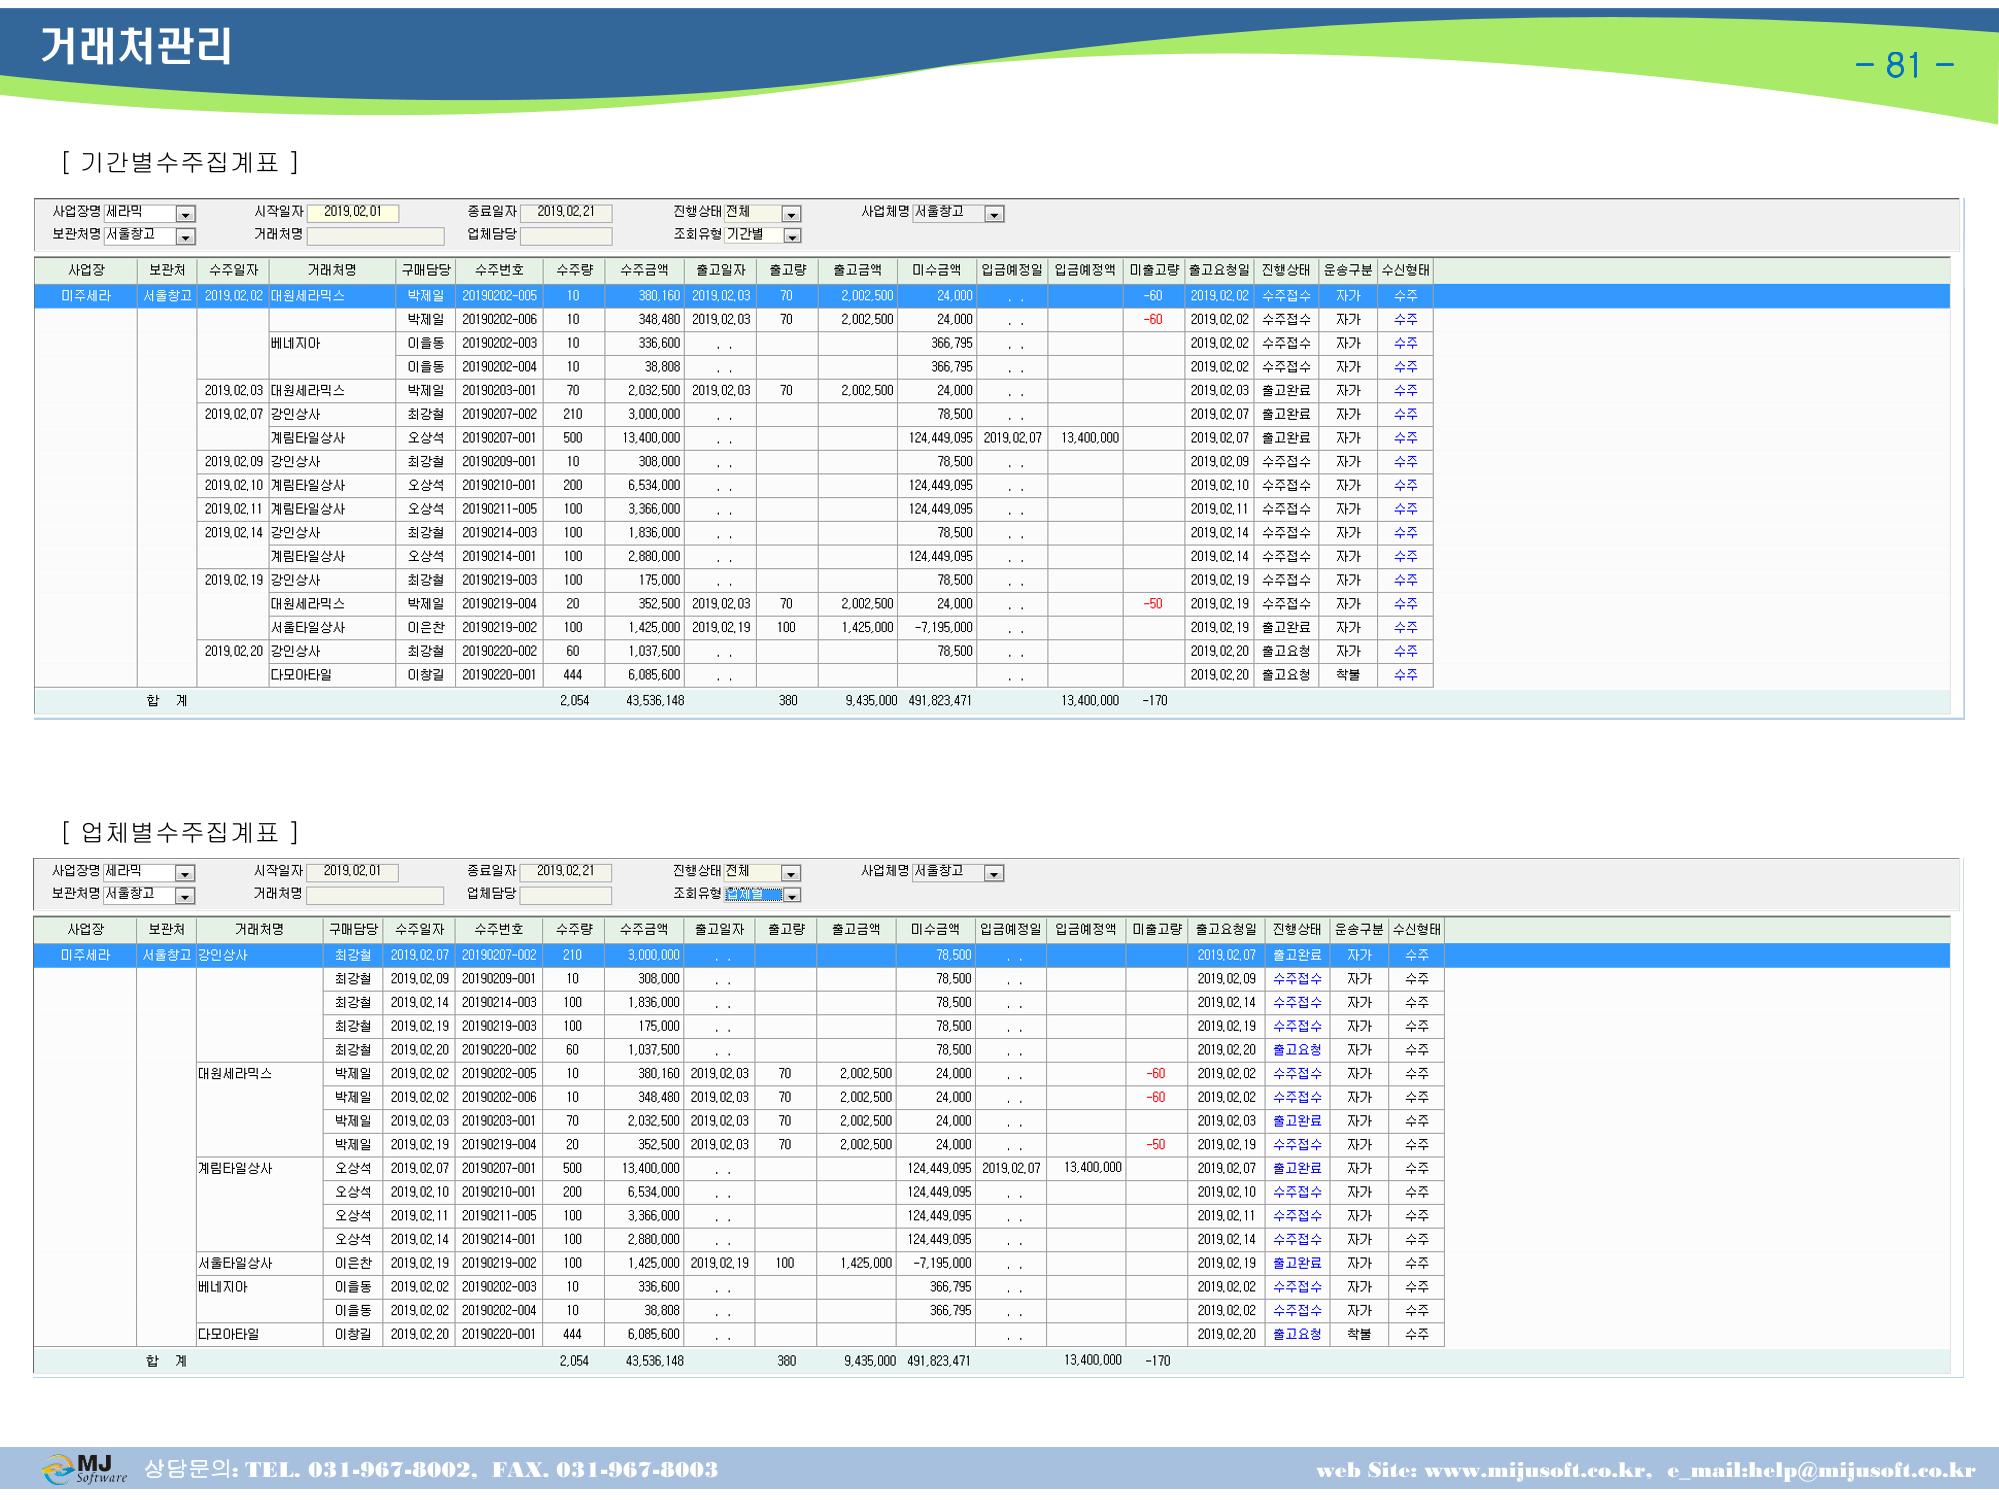Open 진행상태 dropdown in 업체별수주집계표 panel

click(x=790, y=873)
